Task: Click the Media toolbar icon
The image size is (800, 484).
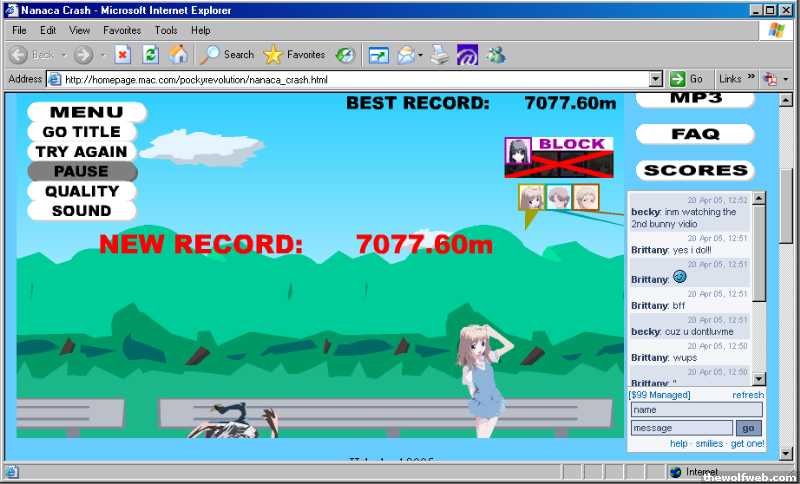Action: tap(344, 55)
